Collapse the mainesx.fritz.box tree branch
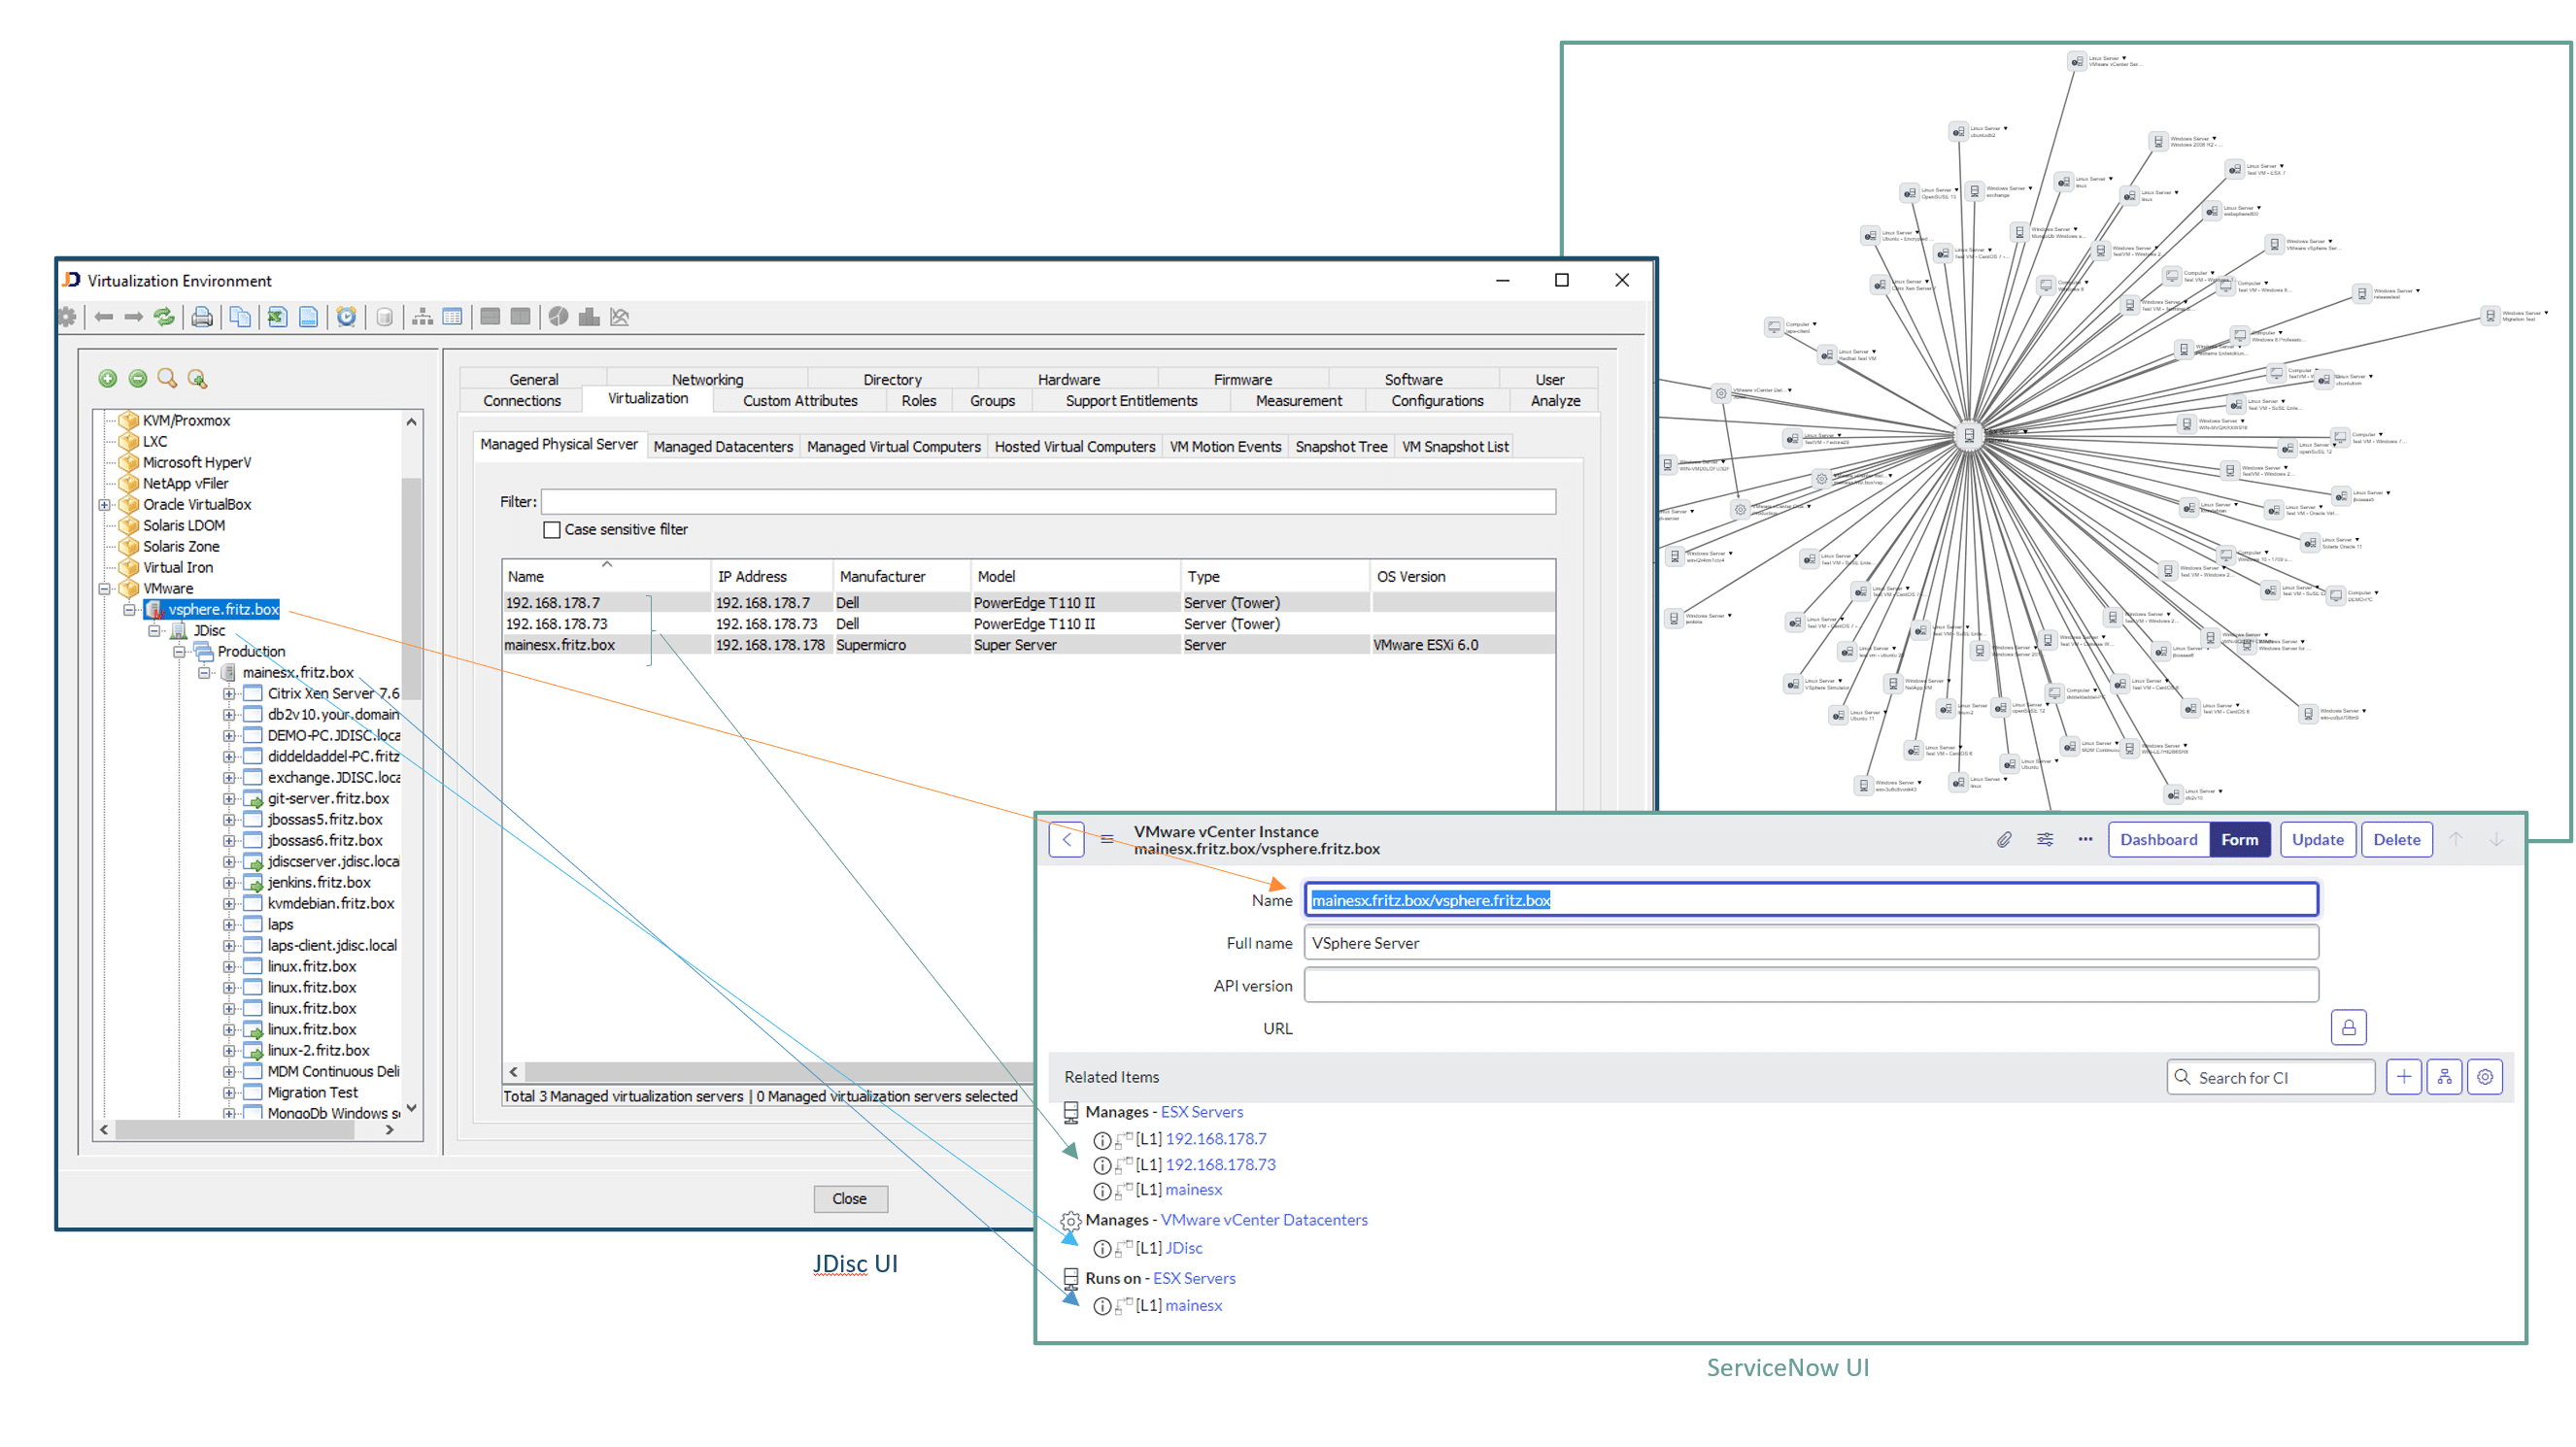The width and height of the screenshot is (2576, 1447). [x=205, y=672]
